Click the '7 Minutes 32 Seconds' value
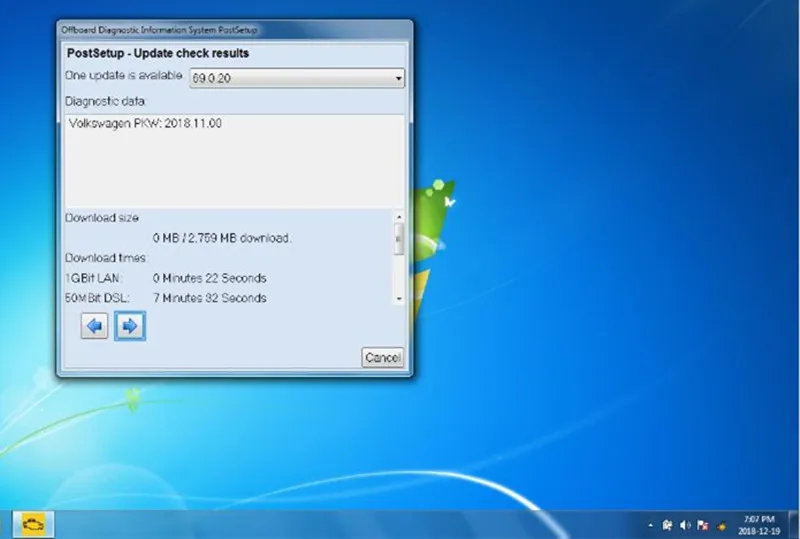Screen dimensions: 800x539 210,298
